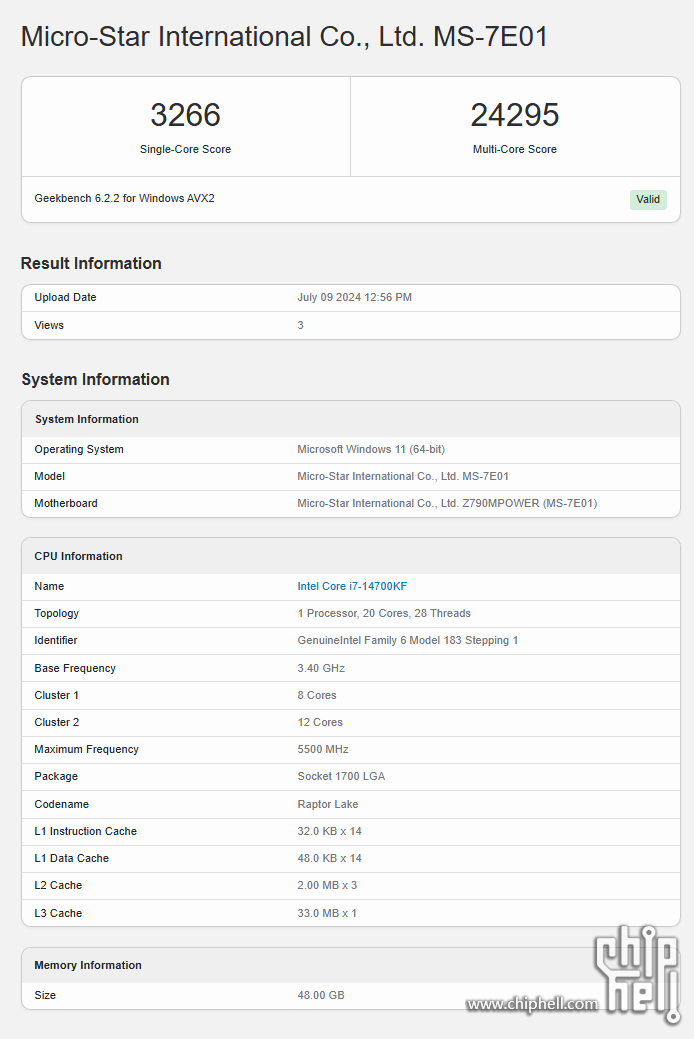Select the Cluster 1 value 8 Cores

(317, 696)
